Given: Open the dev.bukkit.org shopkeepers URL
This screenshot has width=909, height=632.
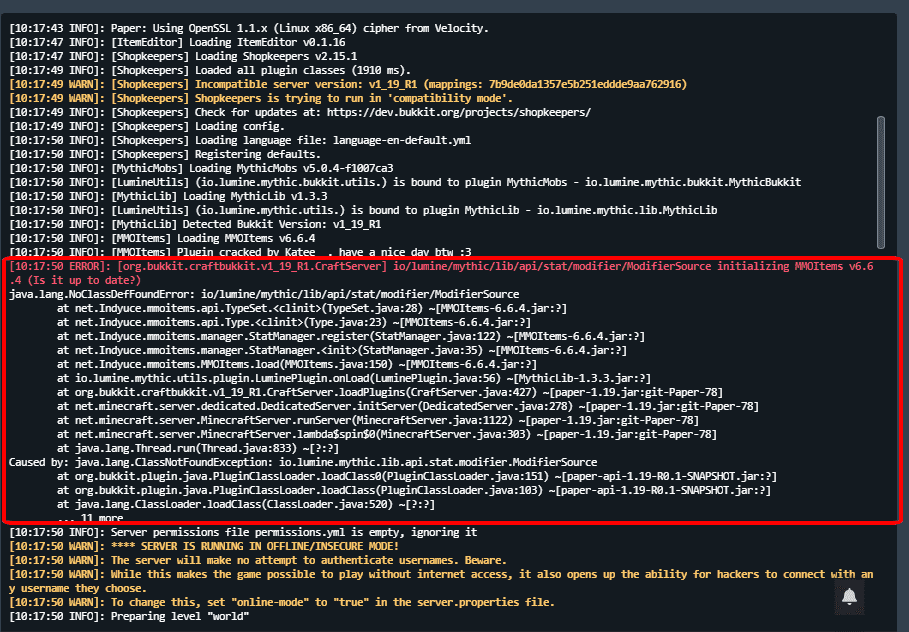Looking at the screenshot, I should point(459,112).
